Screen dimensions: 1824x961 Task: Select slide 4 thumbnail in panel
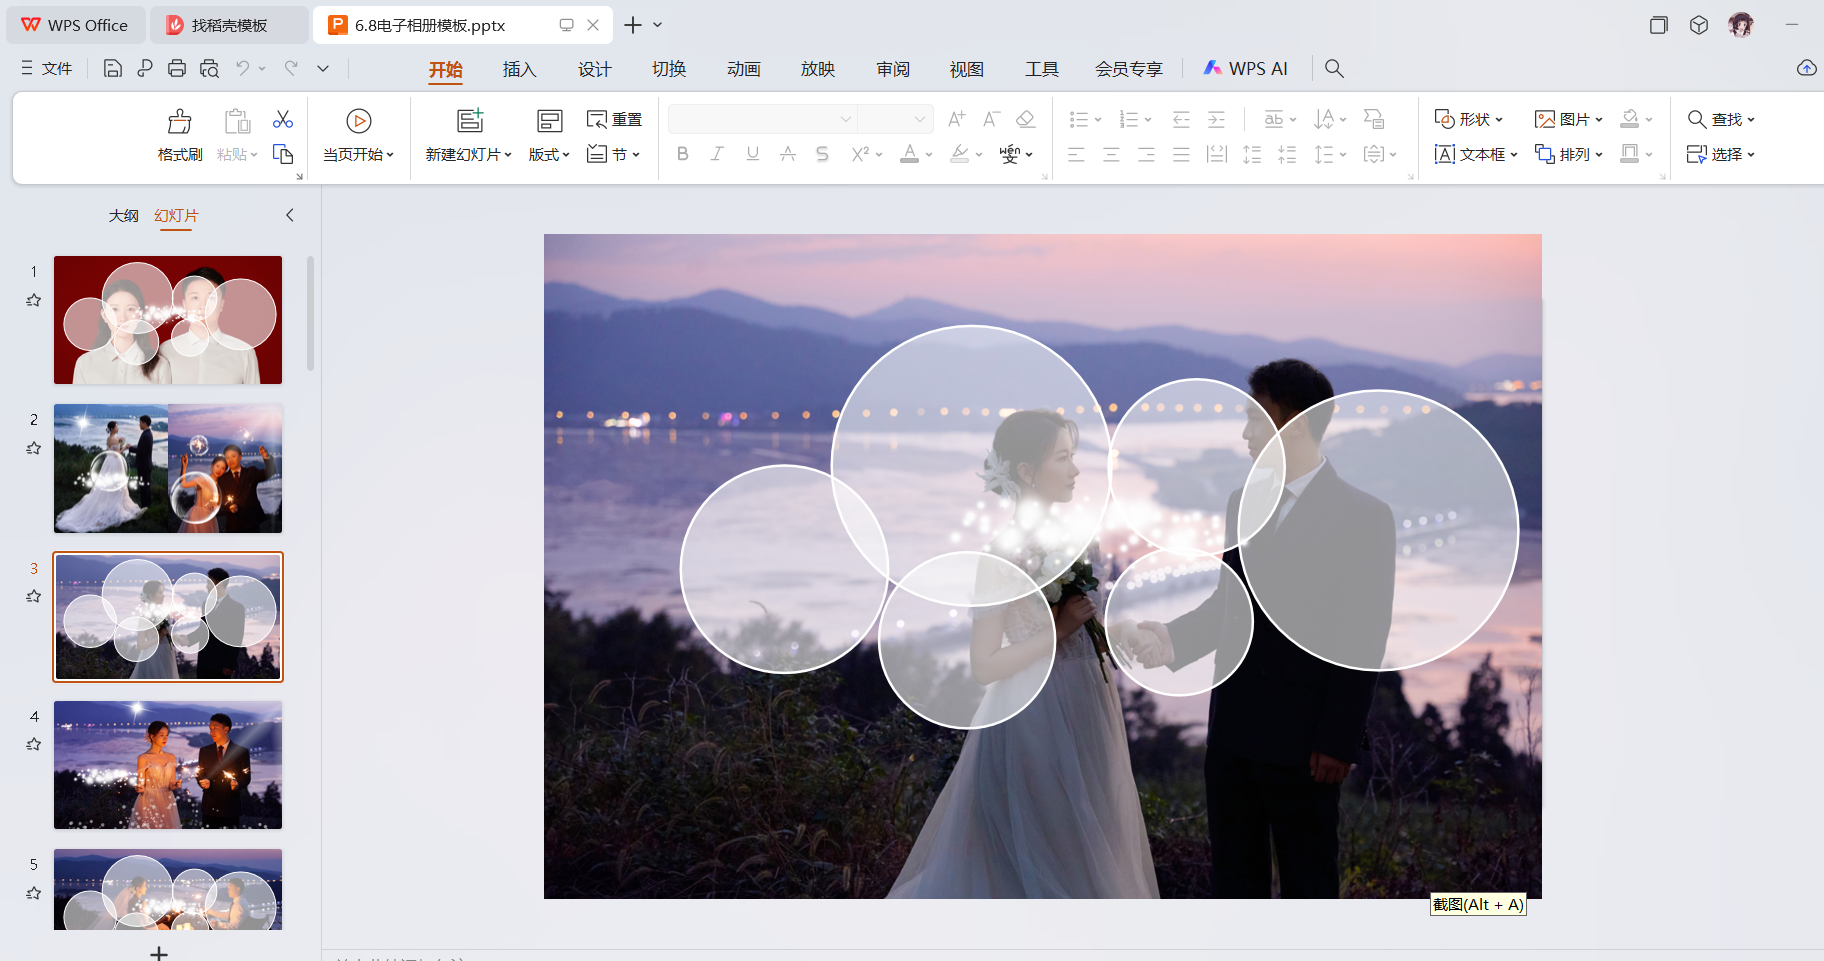tap(168, 765)
